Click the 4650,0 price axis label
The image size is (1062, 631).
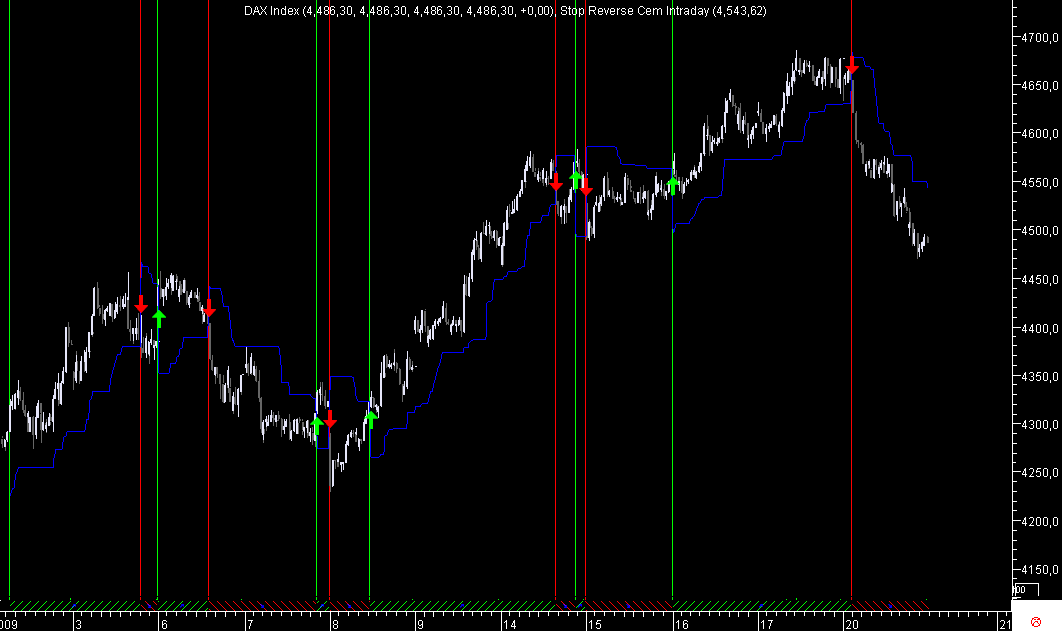1039,86
